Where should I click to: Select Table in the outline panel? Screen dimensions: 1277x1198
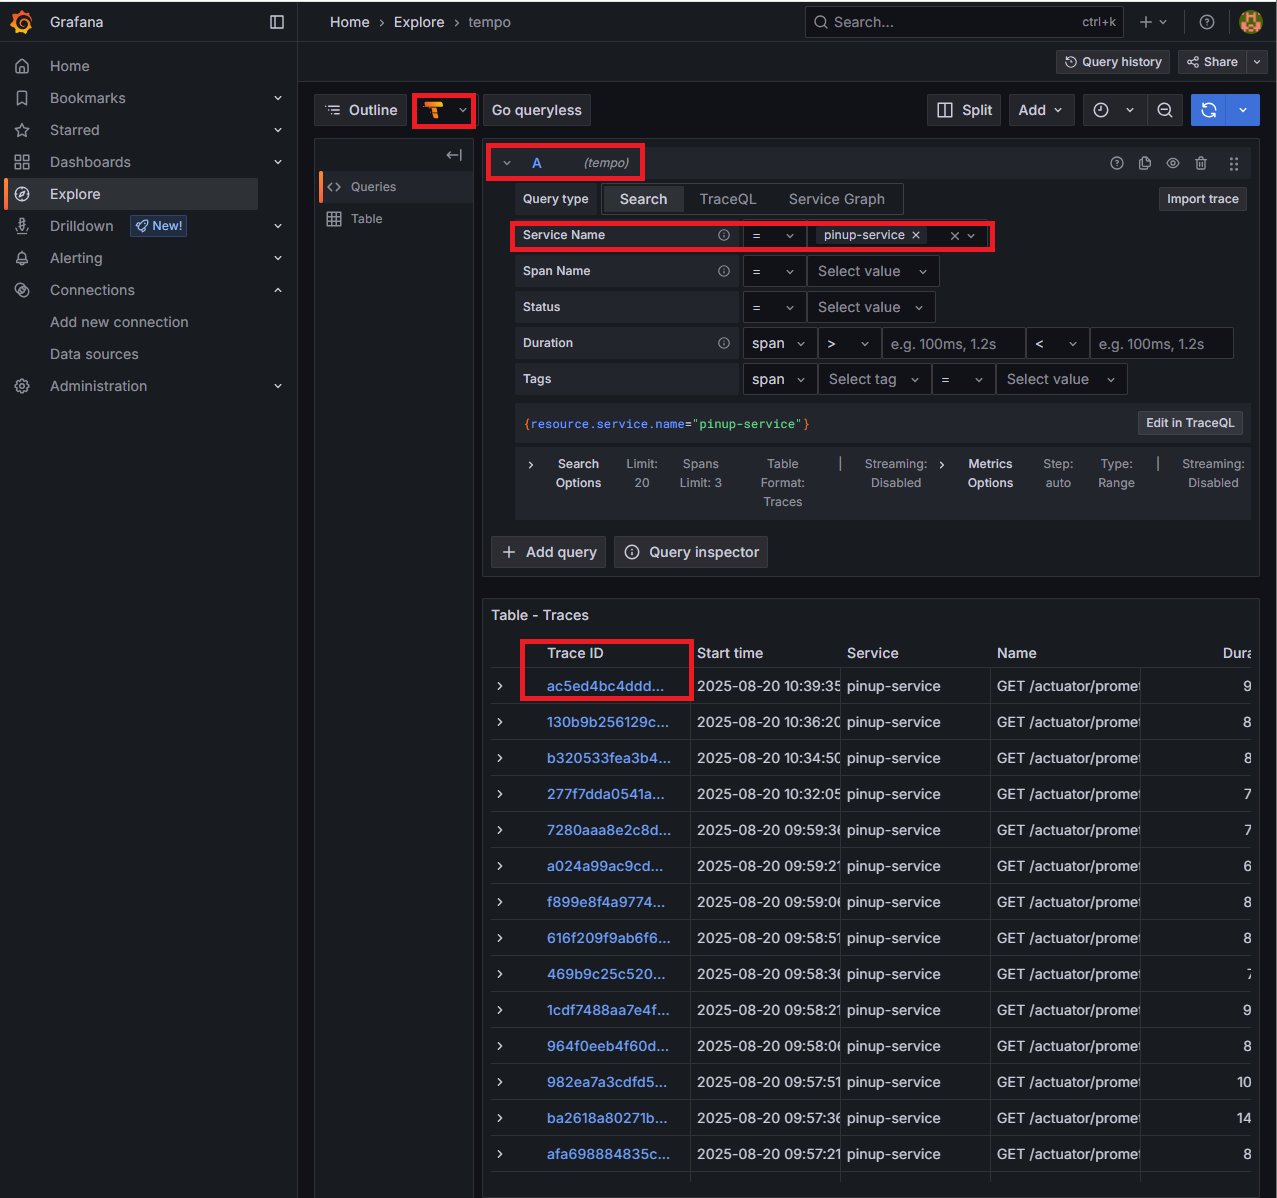[x=396, y=219]
